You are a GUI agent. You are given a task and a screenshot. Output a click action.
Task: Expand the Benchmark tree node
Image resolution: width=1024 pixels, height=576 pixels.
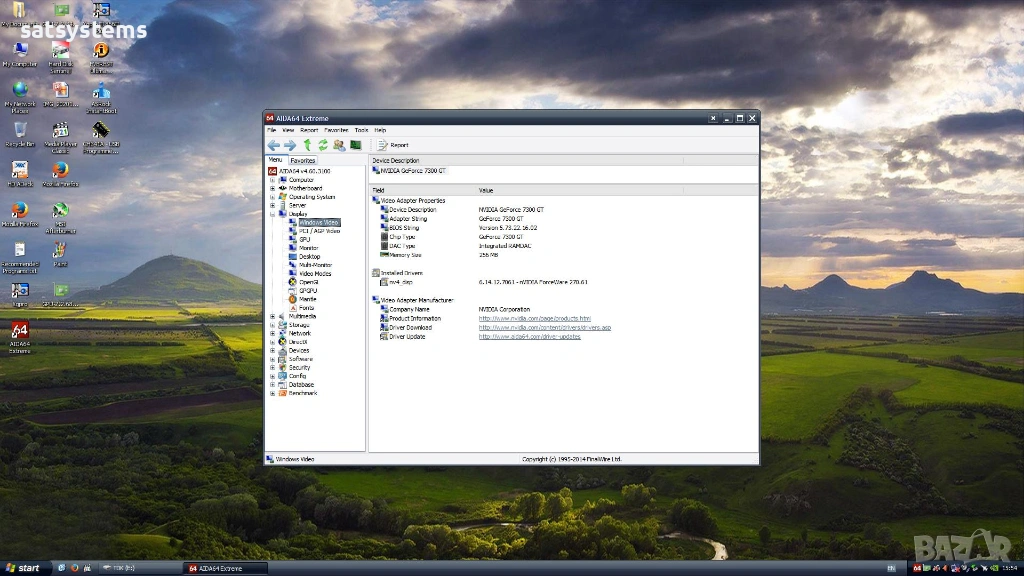272,393
